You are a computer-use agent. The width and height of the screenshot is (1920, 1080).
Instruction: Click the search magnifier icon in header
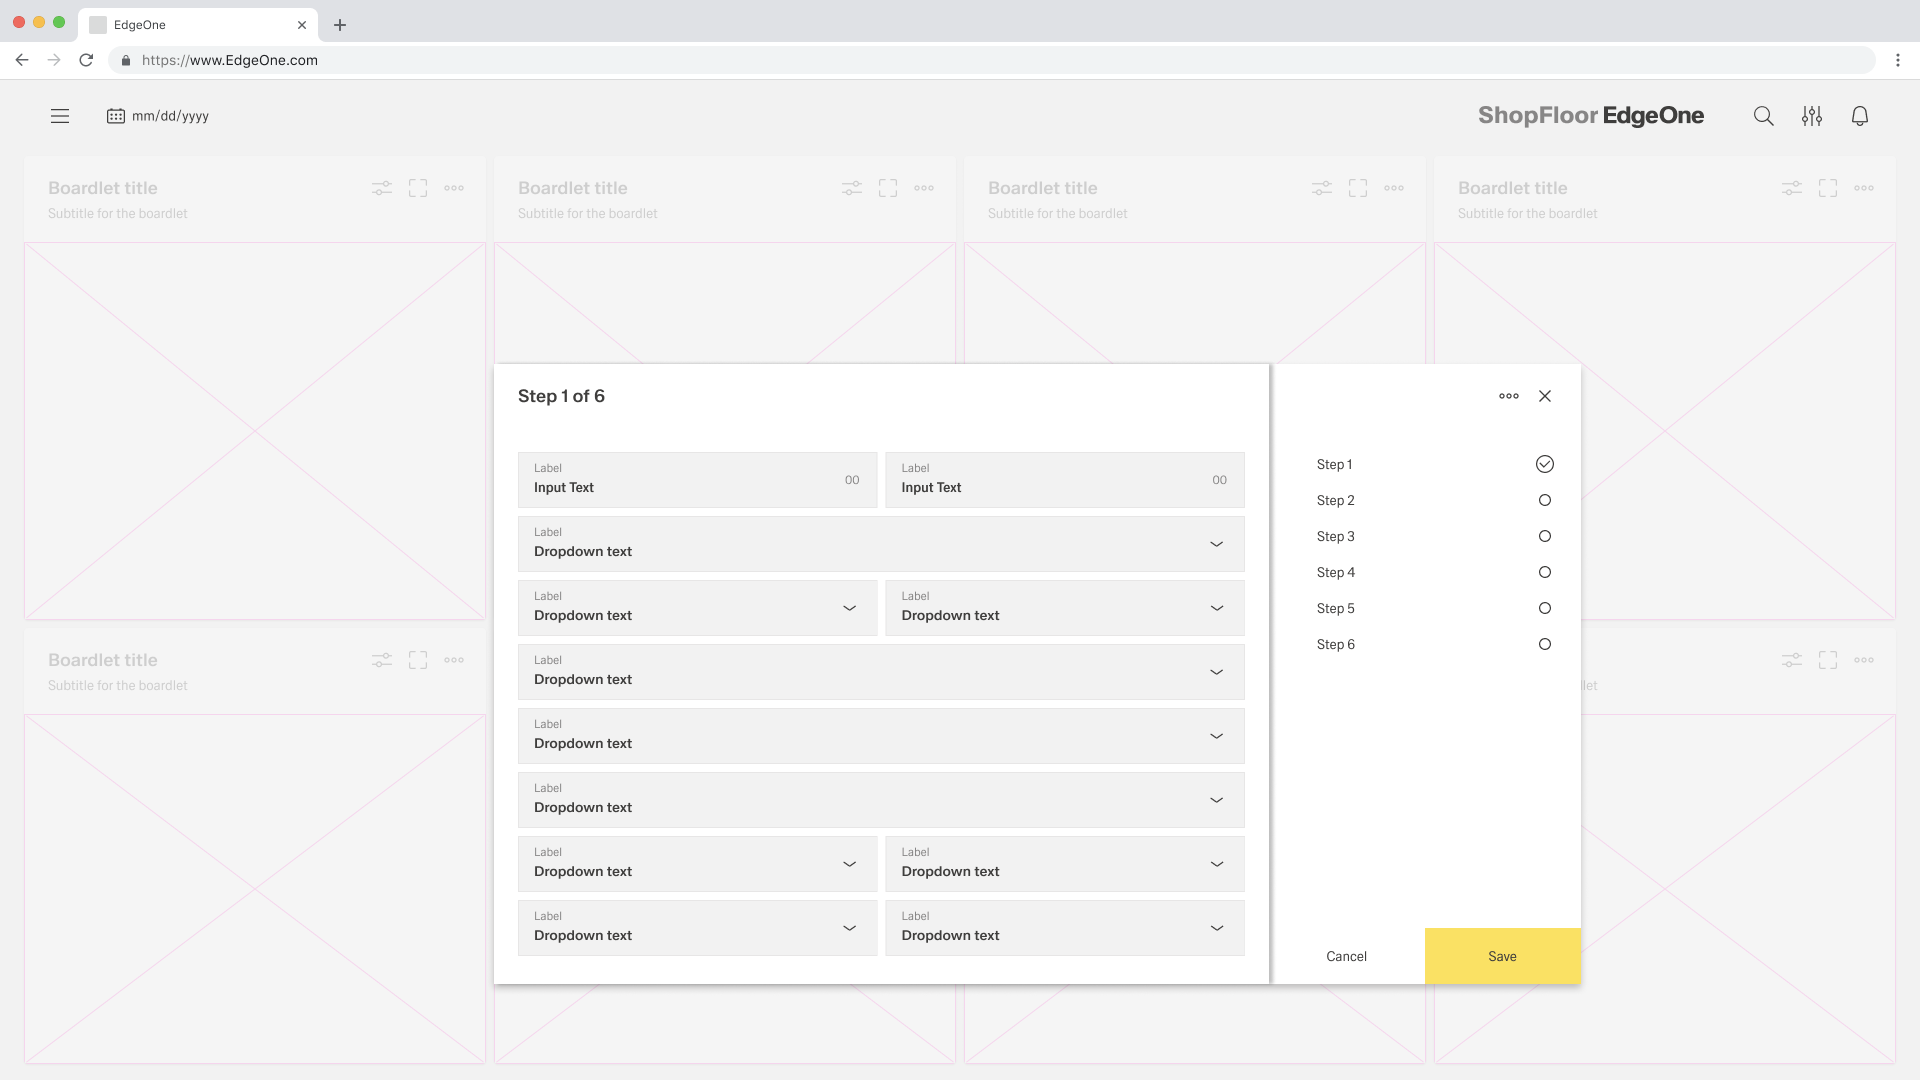coord(1763,116)
